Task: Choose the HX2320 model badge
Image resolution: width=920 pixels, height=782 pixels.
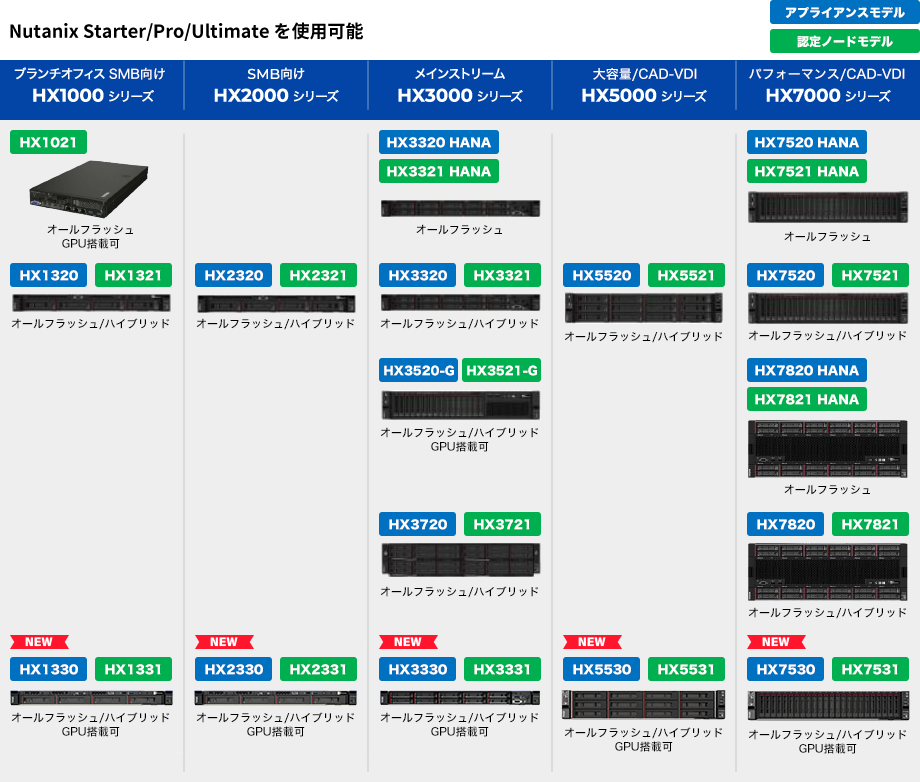Action: (x=234, y=275)
